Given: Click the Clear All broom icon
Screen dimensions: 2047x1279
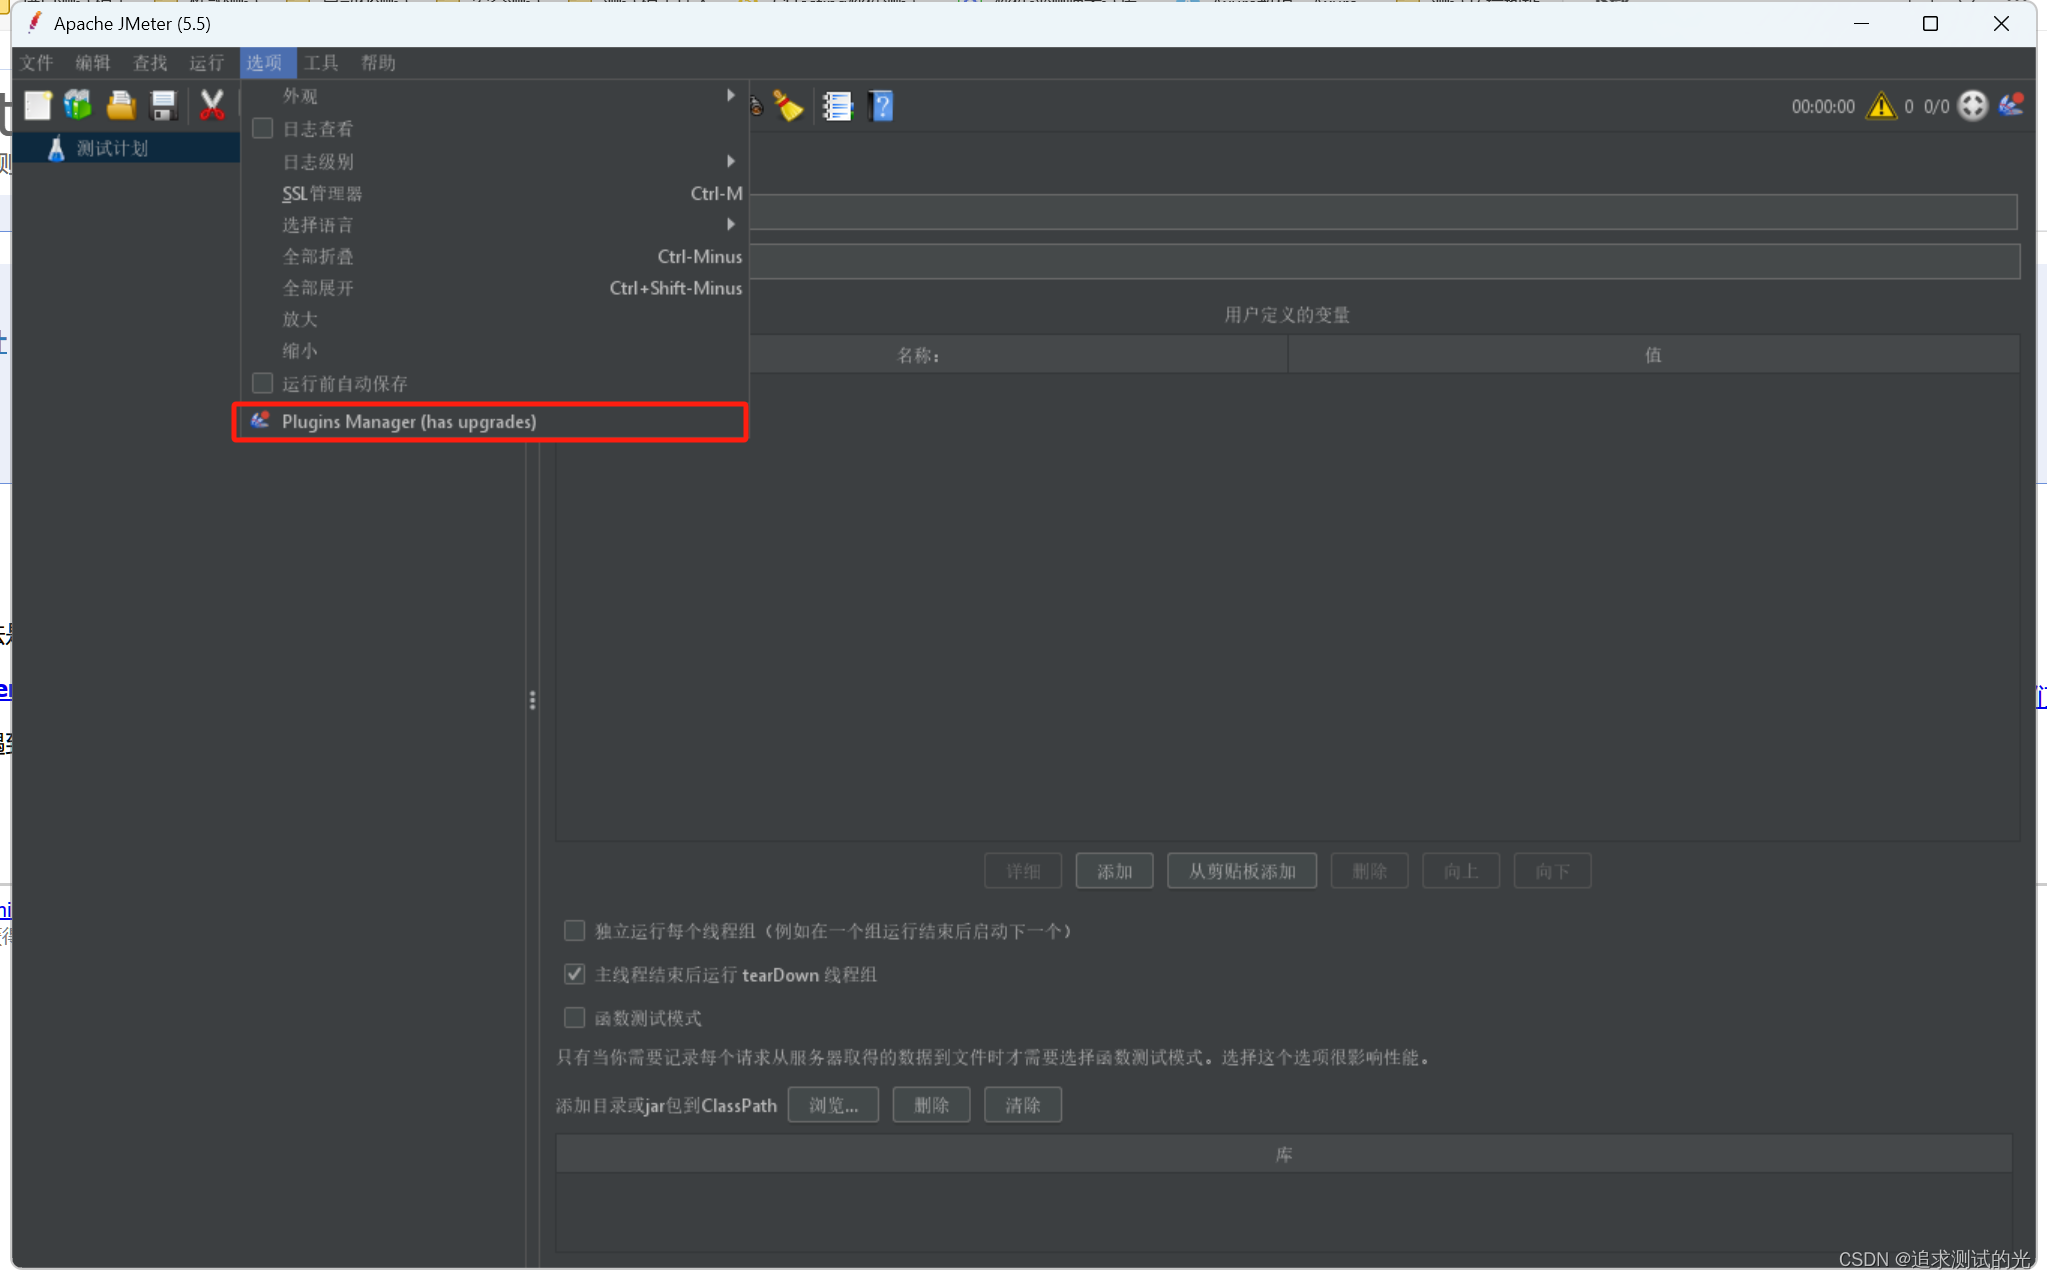Looking at the screenshot, I should [x=789, y=106].
